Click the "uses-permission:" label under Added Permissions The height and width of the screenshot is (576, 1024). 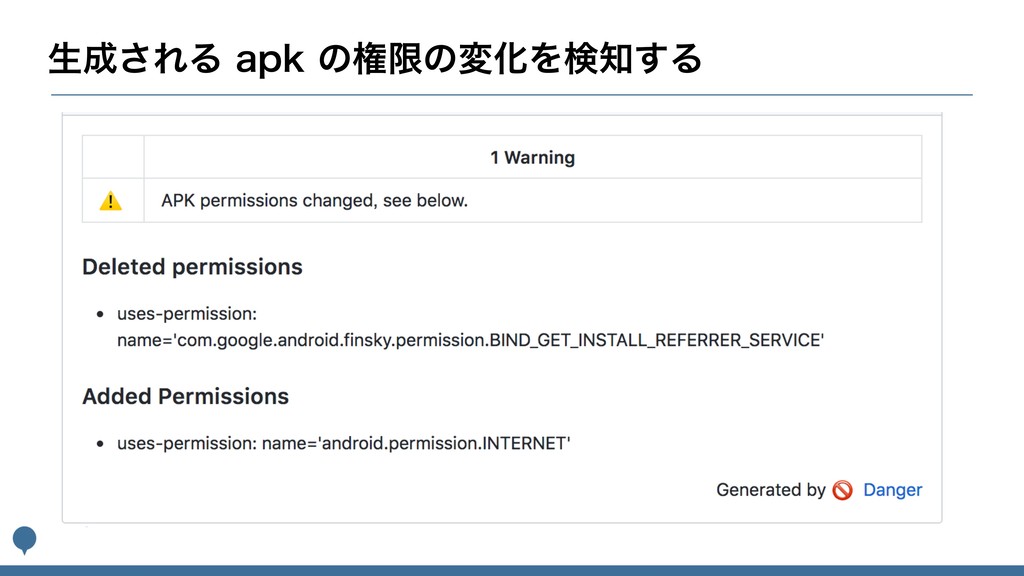point(186,443)
